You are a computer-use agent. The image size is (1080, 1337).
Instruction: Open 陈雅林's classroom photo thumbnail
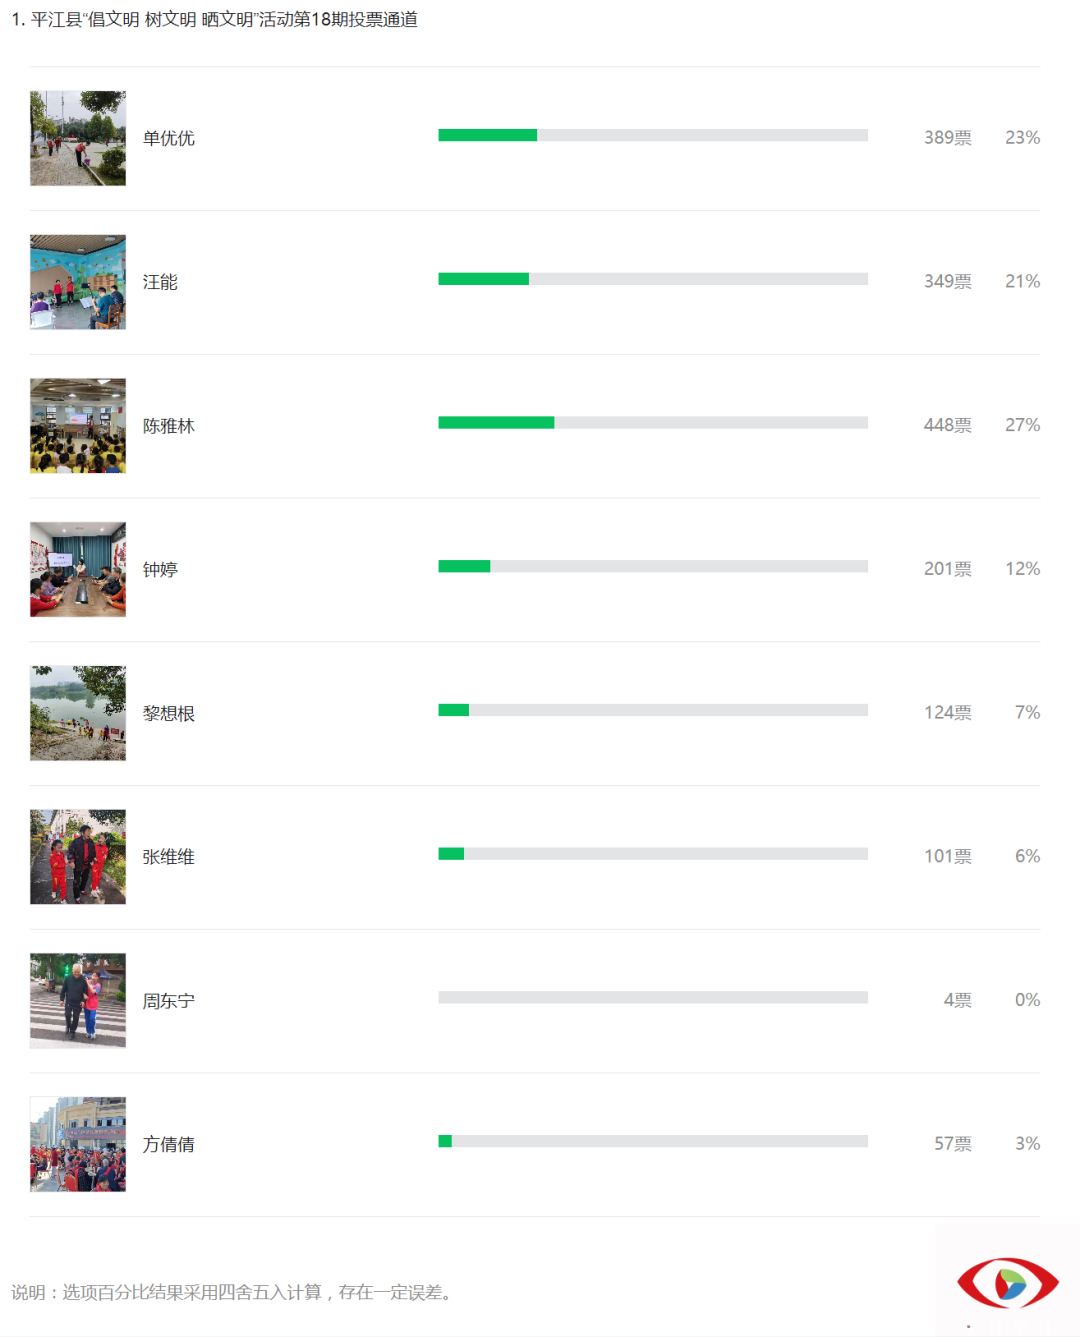(x=78, y=425)
